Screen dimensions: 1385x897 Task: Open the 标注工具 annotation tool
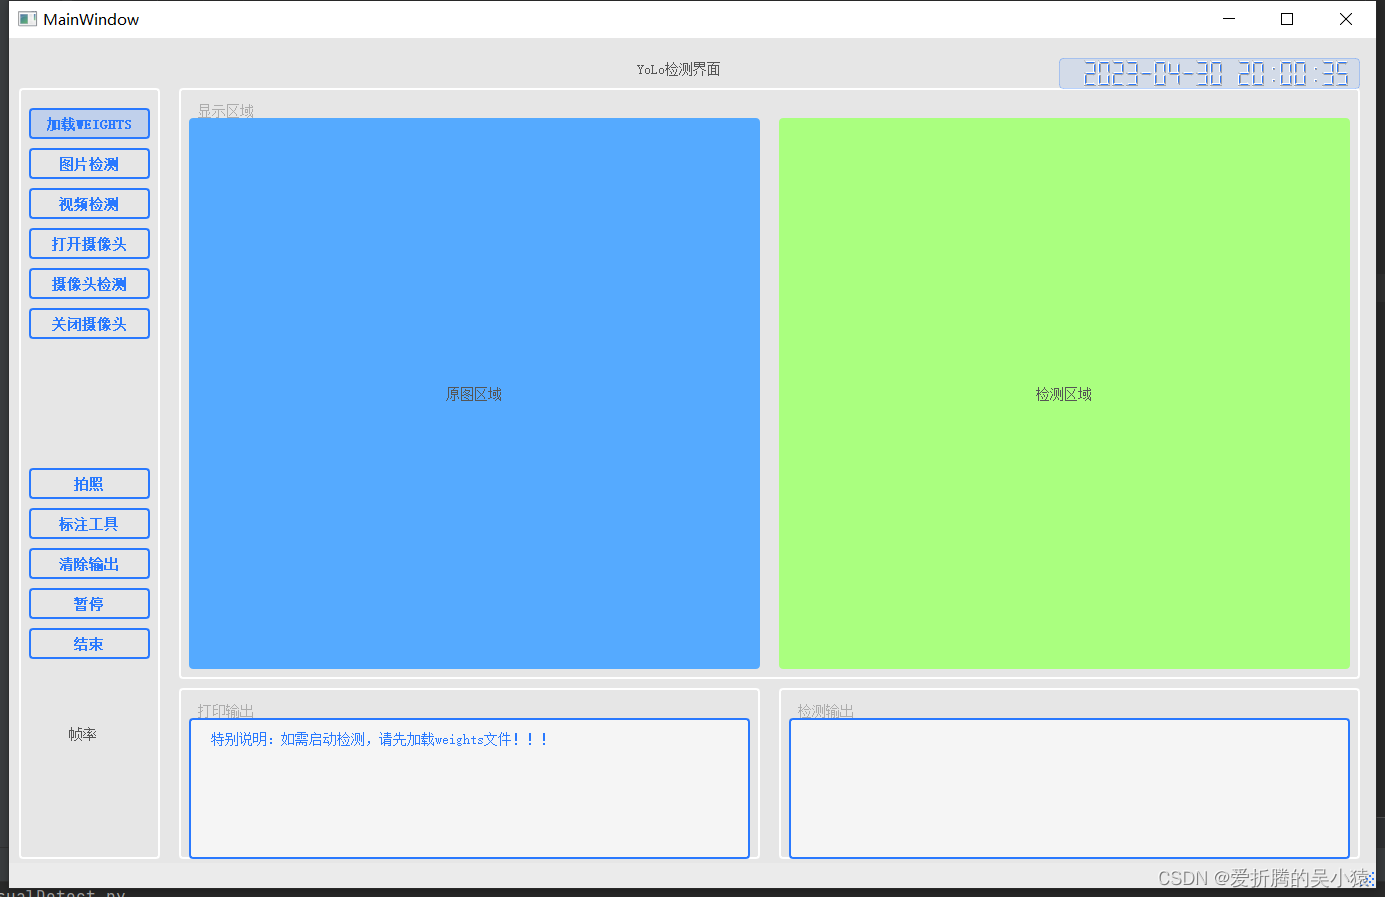89,524
